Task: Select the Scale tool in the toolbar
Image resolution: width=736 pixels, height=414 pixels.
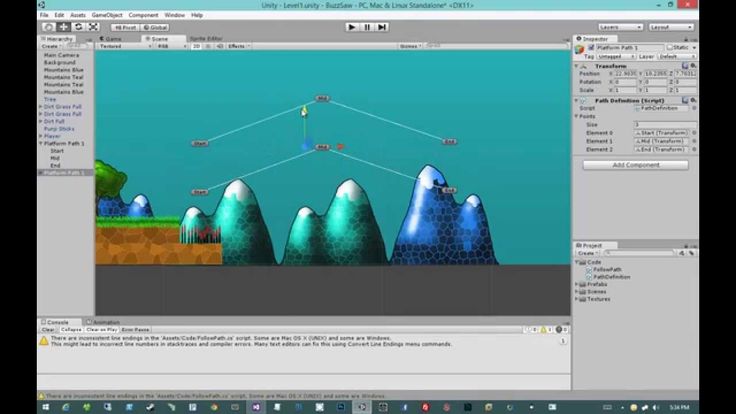Action: [x=93, y=27]
